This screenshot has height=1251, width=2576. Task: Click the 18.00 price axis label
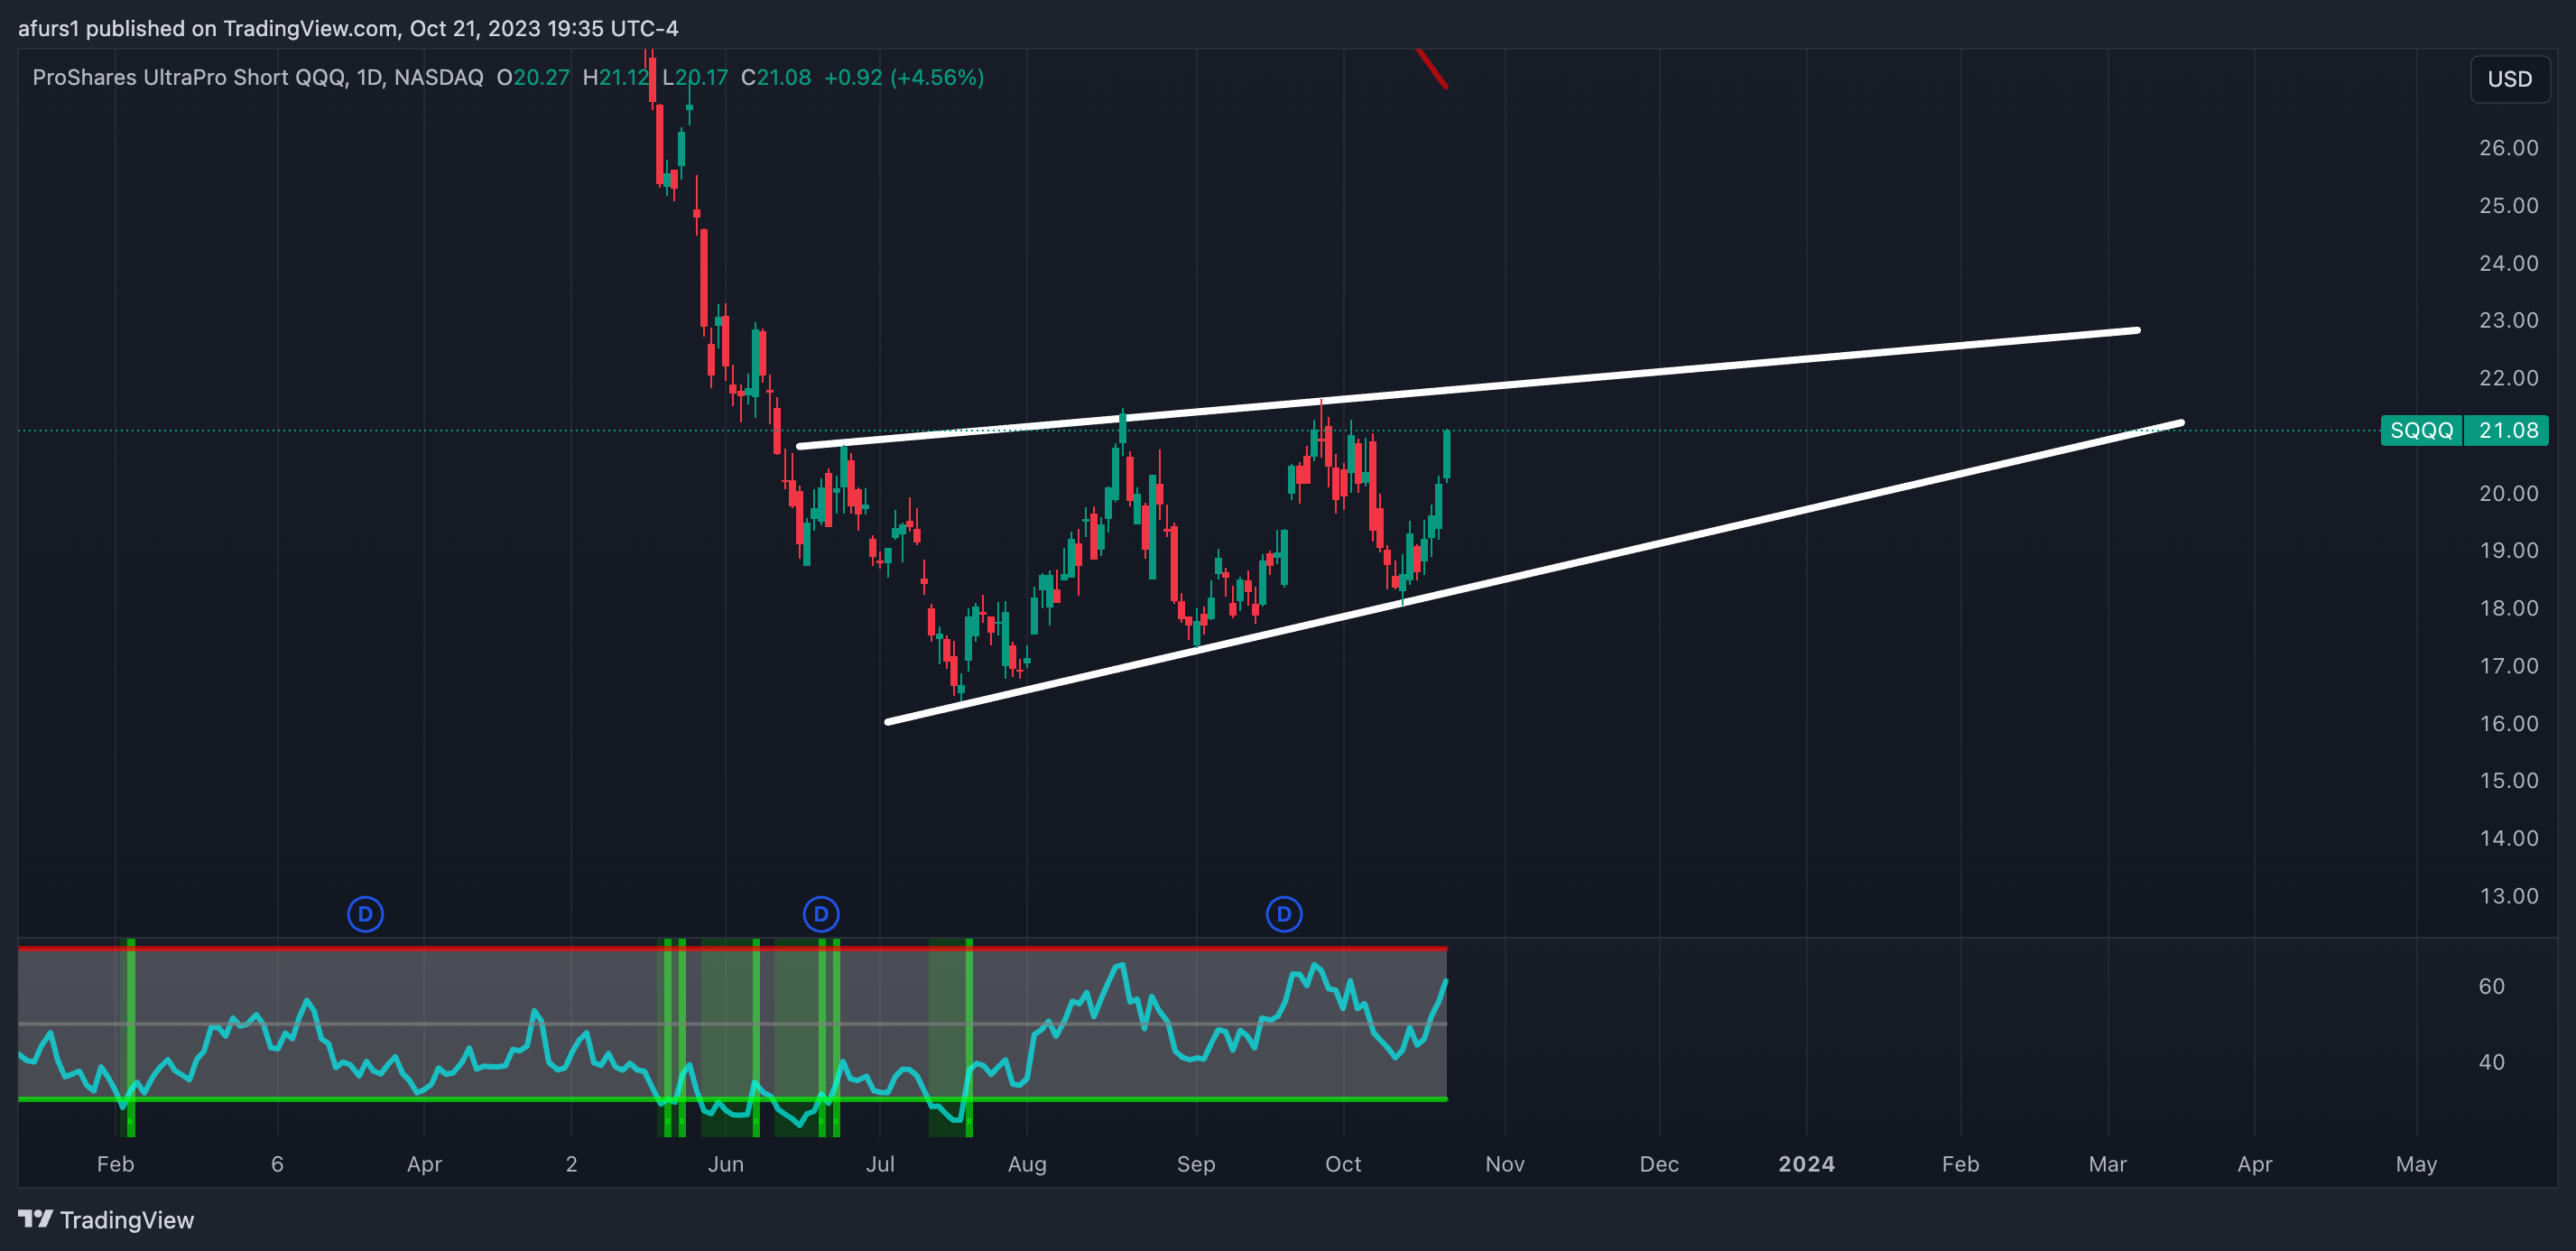[x=2508, y=608]
